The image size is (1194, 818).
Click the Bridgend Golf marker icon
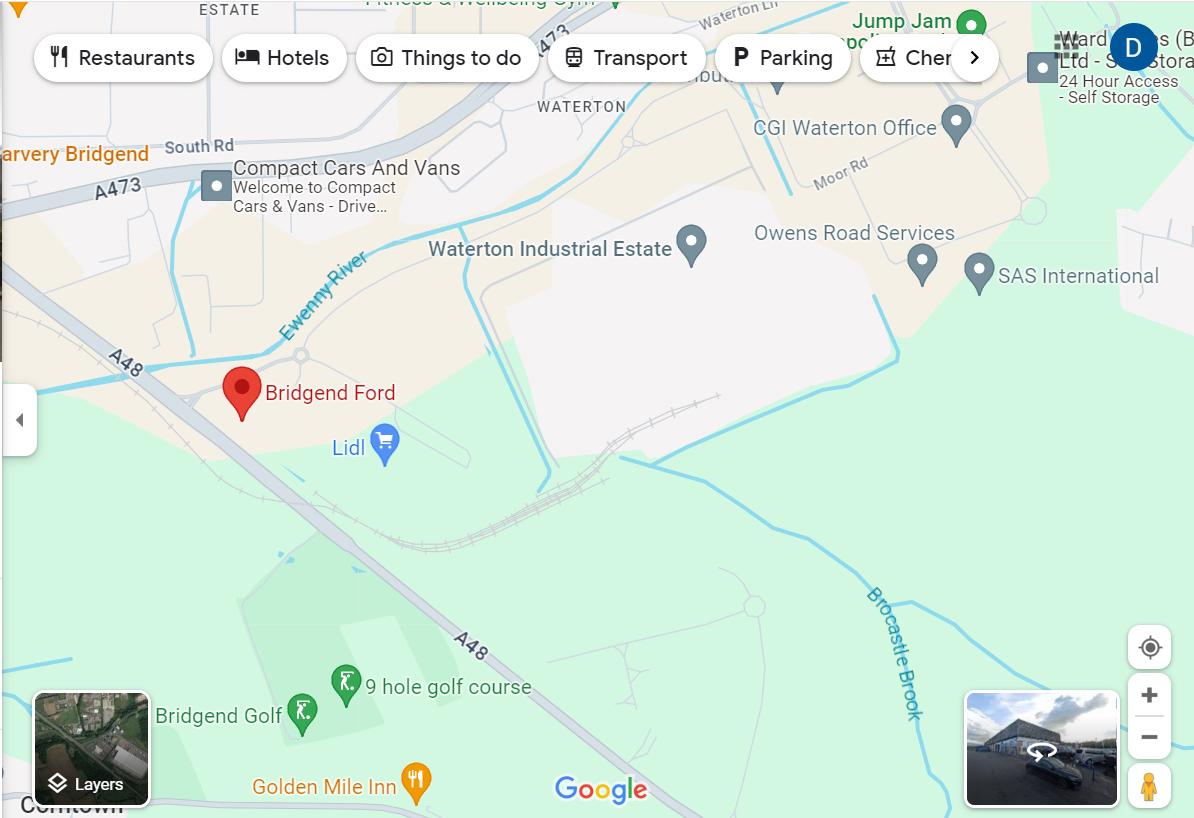(302, 714)
